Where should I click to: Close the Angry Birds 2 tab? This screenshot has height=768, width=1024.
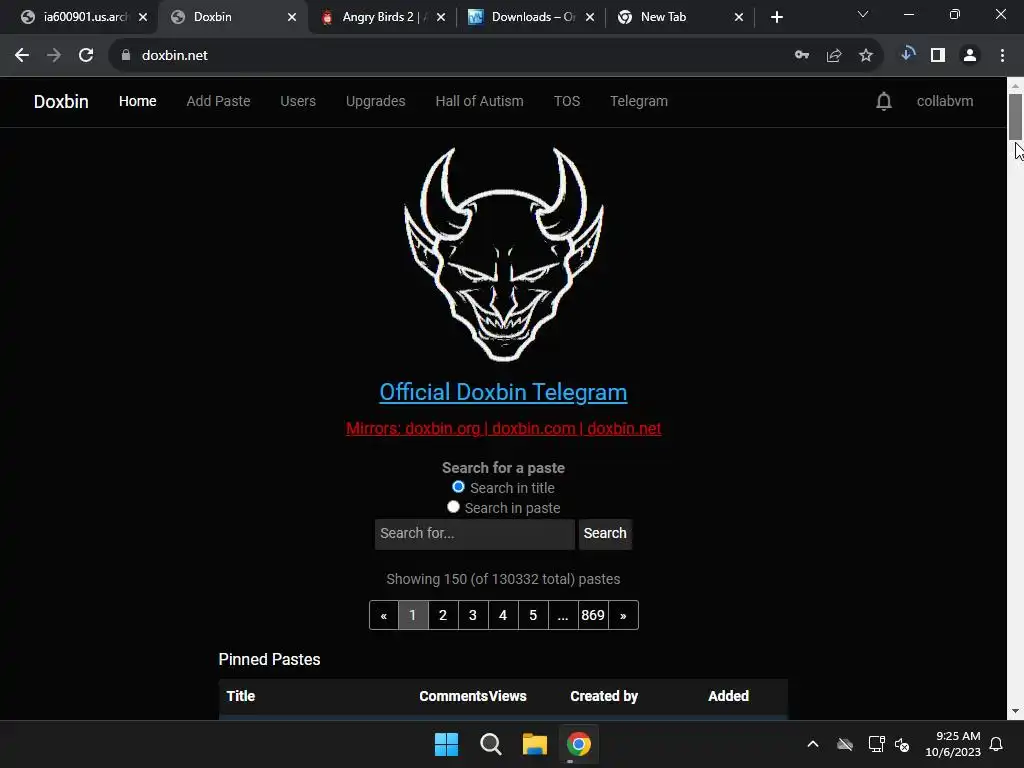pos(441,18)
